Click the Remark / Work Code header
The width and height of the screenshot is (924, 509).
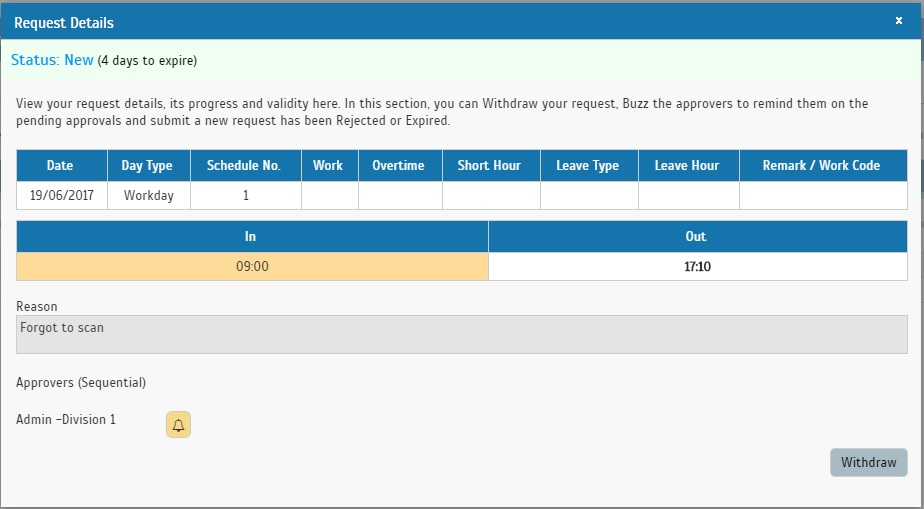(821, 166)
